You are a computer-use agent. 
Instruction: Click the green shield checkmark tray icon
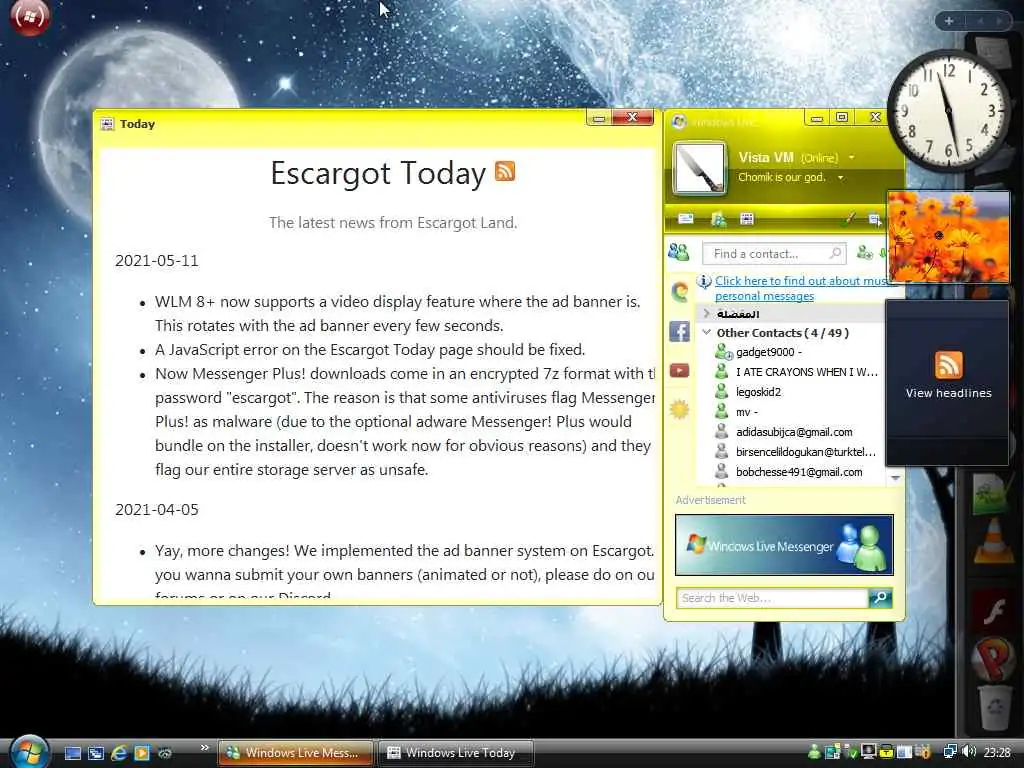(850, 752)
